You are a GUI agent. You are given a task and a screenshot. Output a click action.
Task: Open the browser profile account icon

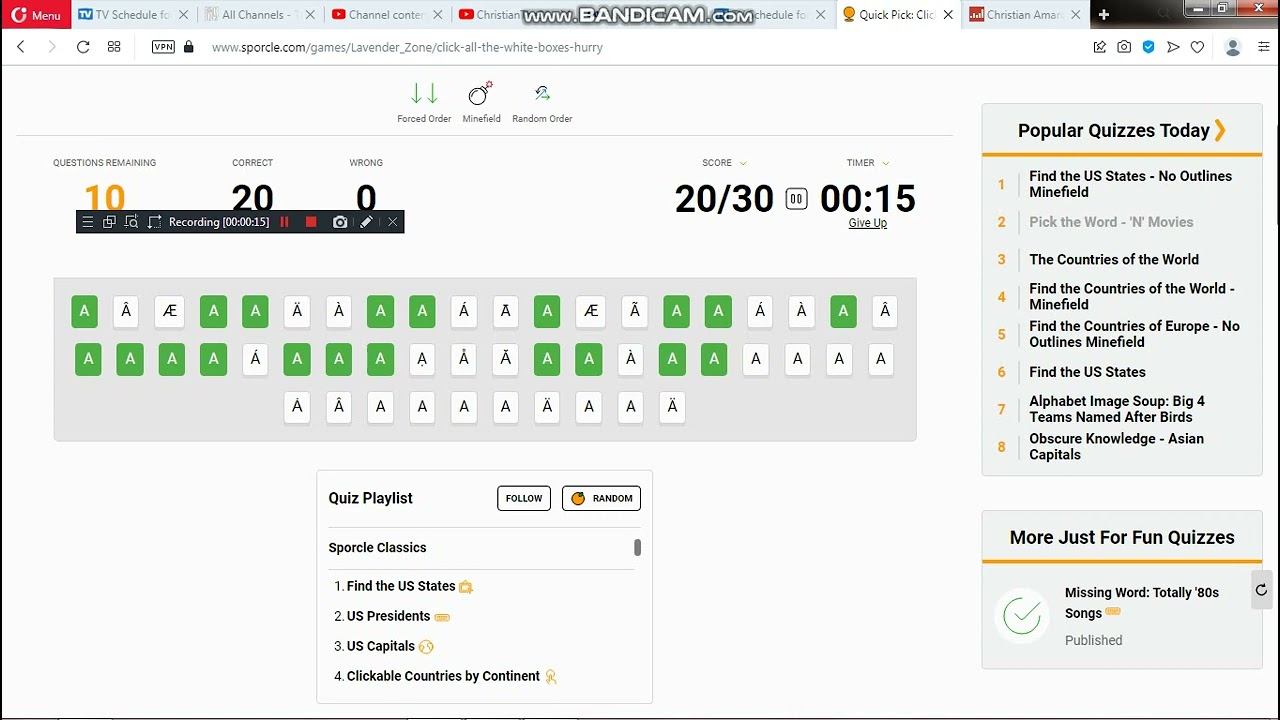tap(1233, 47)
